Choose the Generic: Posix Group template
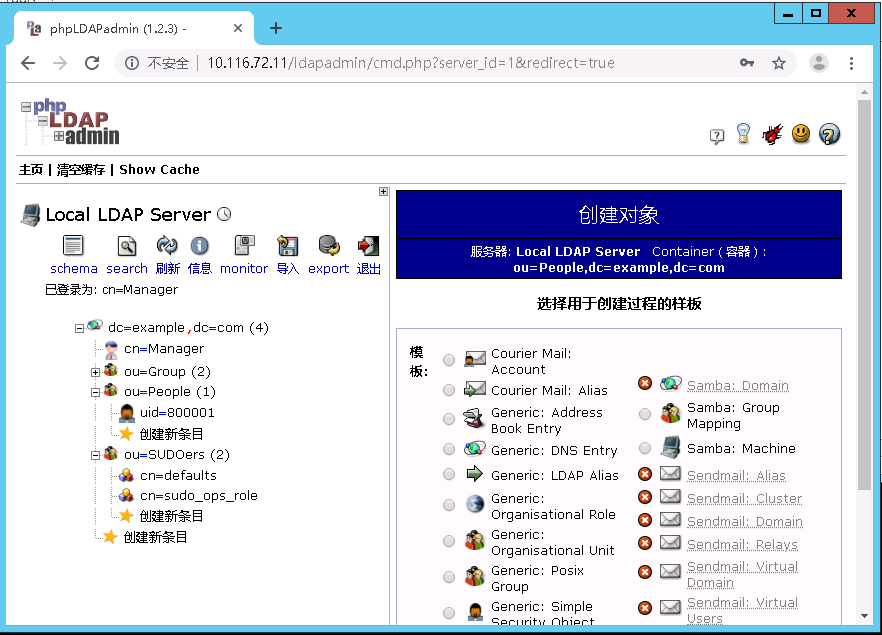This screenshot has width=882, height=635. (x=449, y=576)
